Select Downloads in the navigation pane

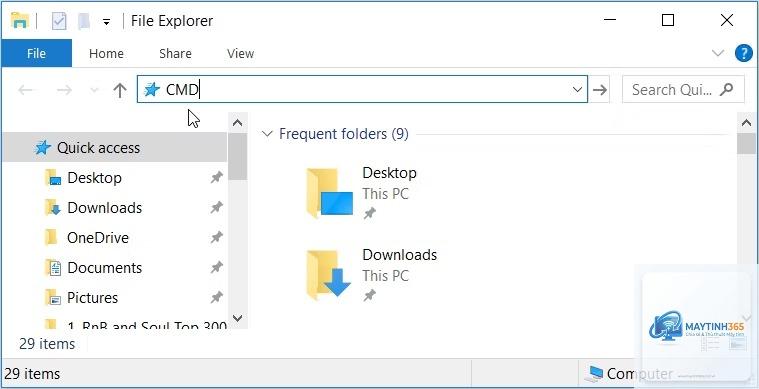[105, 208]
